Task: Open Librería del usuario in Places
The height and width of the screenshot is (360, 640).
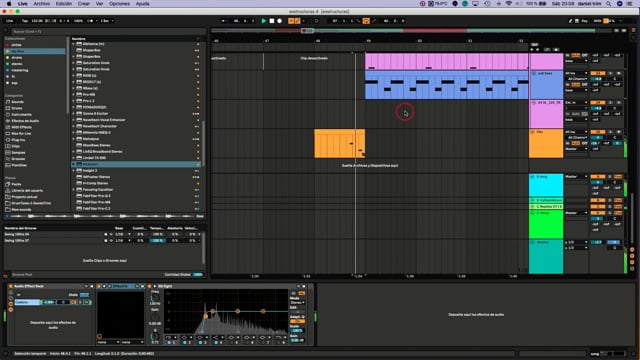Action: (x=27, y=191)
